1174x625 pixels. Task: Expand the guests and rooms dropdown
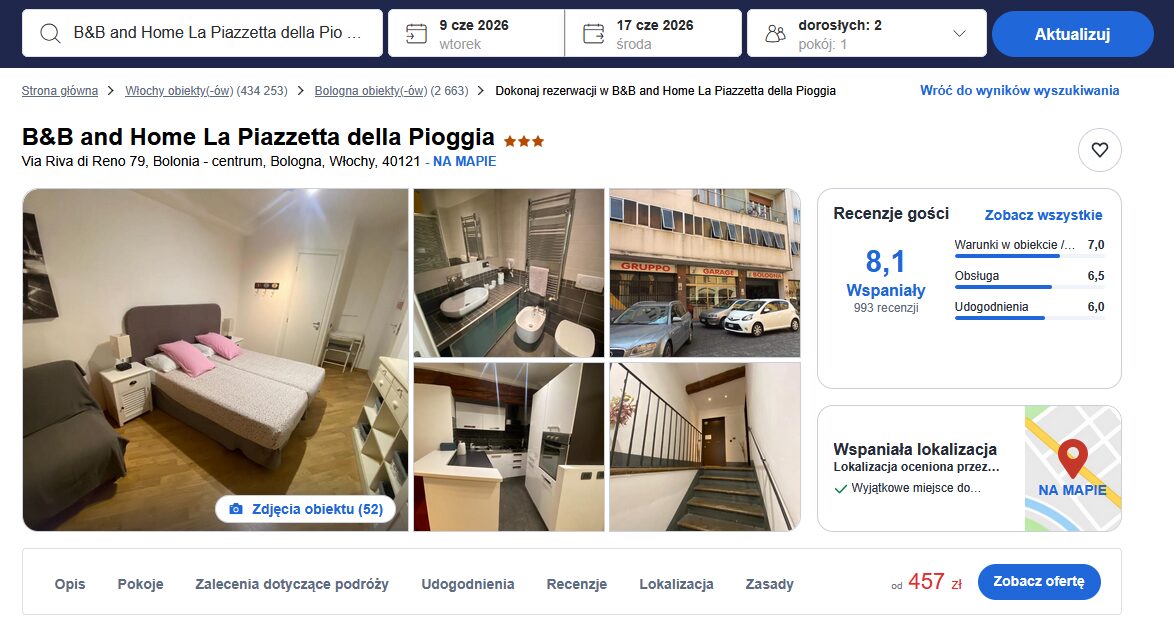click(959, 34)
